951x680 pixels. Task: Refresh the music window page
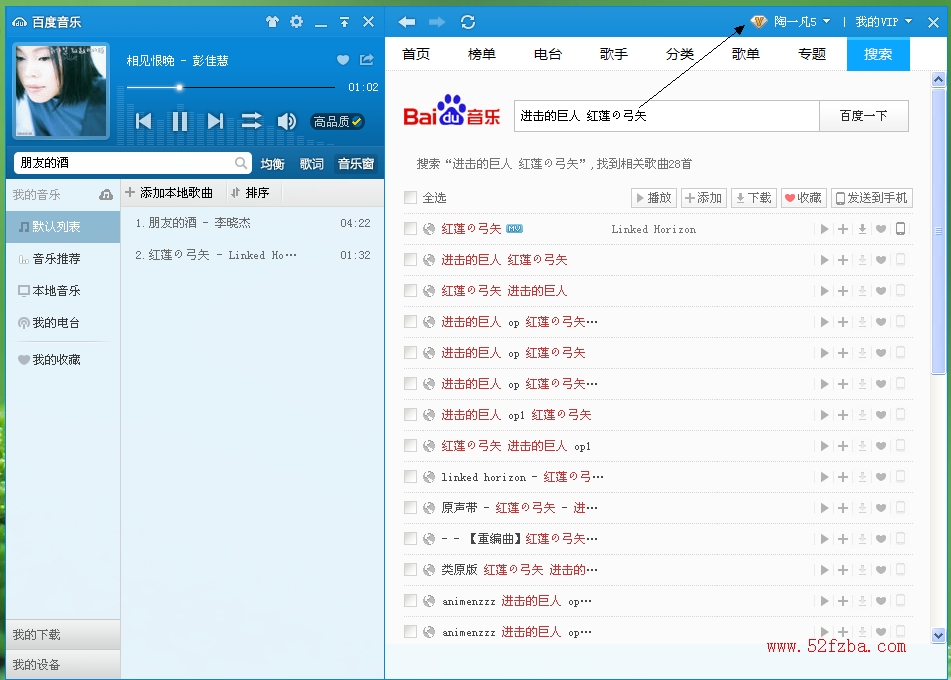[x=468, y=22]
